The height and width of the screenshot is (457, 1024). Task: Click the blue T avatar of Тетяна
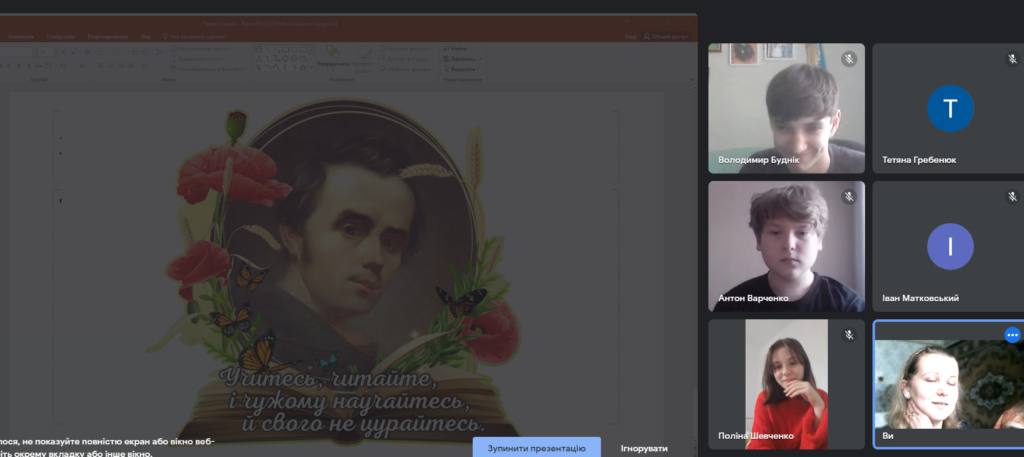(950, 108)
